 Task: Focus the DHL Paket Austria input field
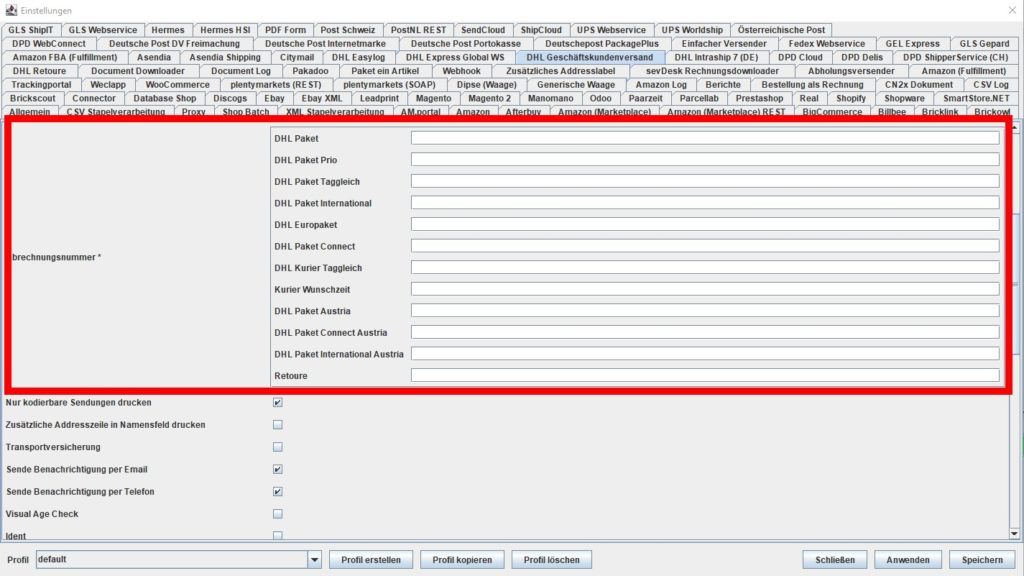705,310
